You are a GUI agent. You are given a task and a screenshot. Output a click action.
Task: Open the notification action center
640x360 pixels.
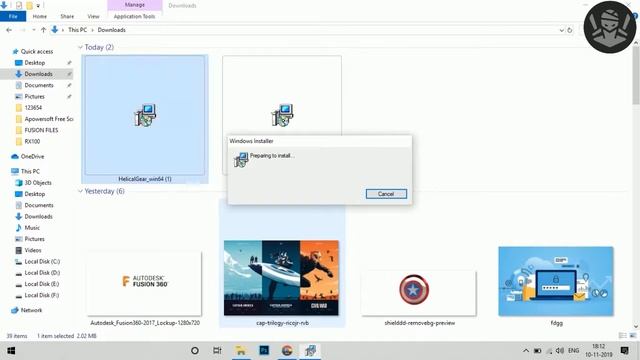pyautogui.click(x=624, y=351)
